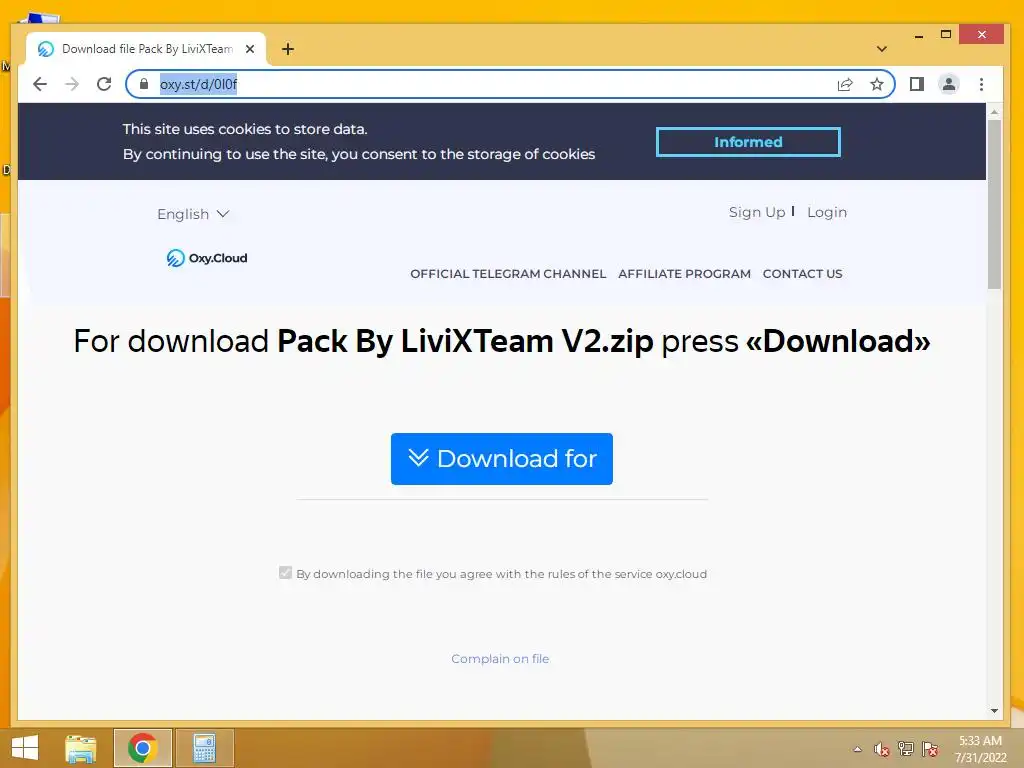The width and height of the screenshot is (1024, 768).
Task: Select the 'Download file Pack By LiviXTeam' tab
Action: click(146, 49)
